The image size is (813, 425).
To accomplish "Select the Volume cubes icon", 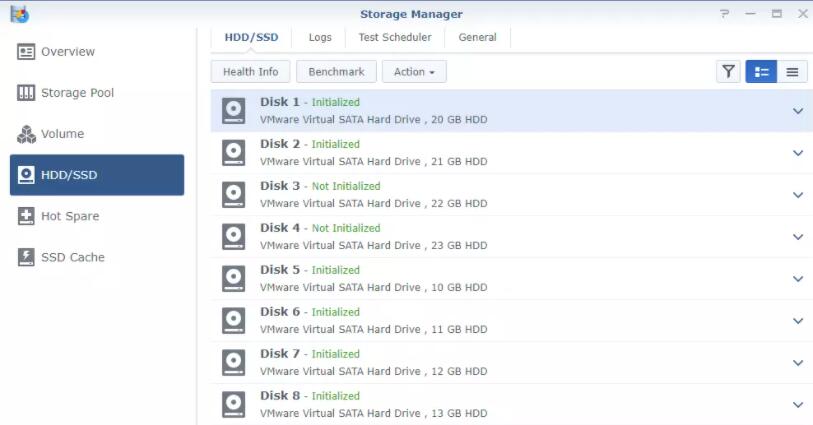I will (26, 134).
